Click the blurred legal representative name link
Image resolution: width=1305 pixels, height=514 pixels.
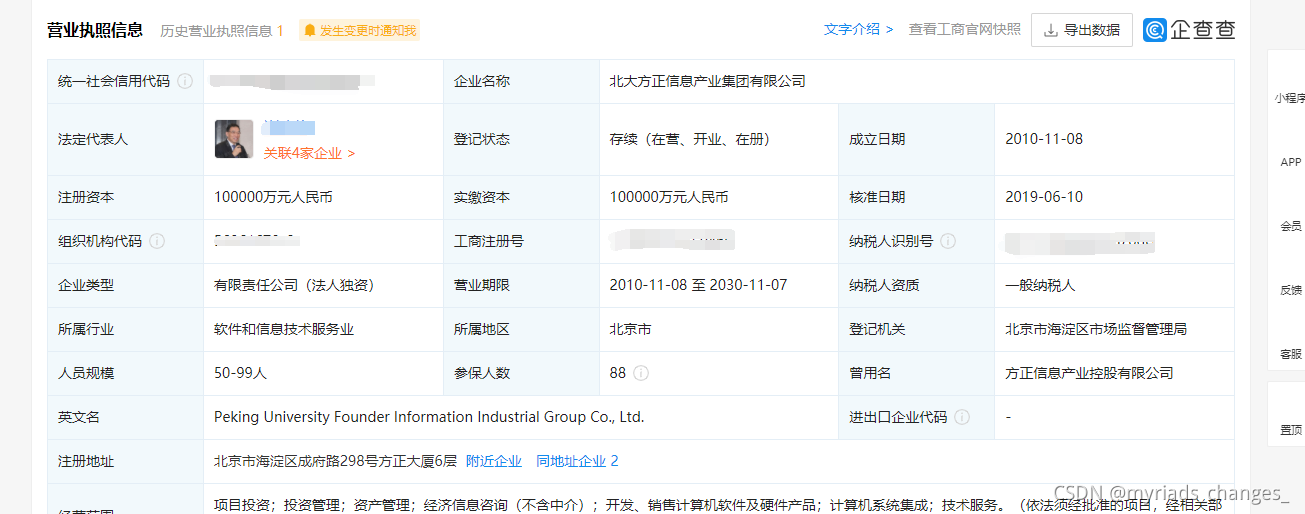[x=289, y=127]
